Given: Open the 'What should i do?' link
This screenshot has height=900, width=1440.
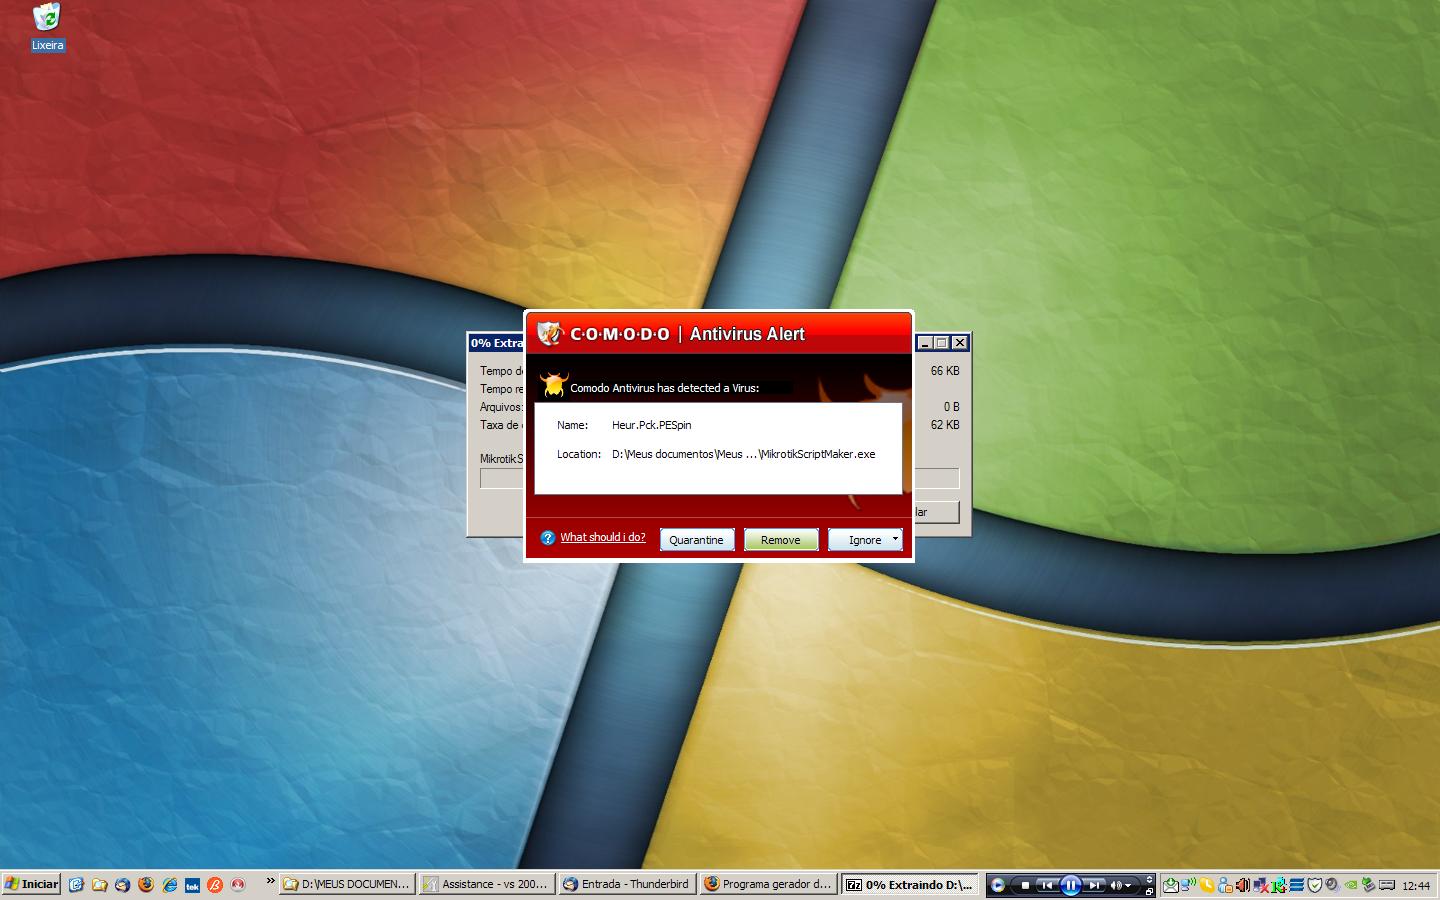Looking at the screenshot, I should point(602,537).
